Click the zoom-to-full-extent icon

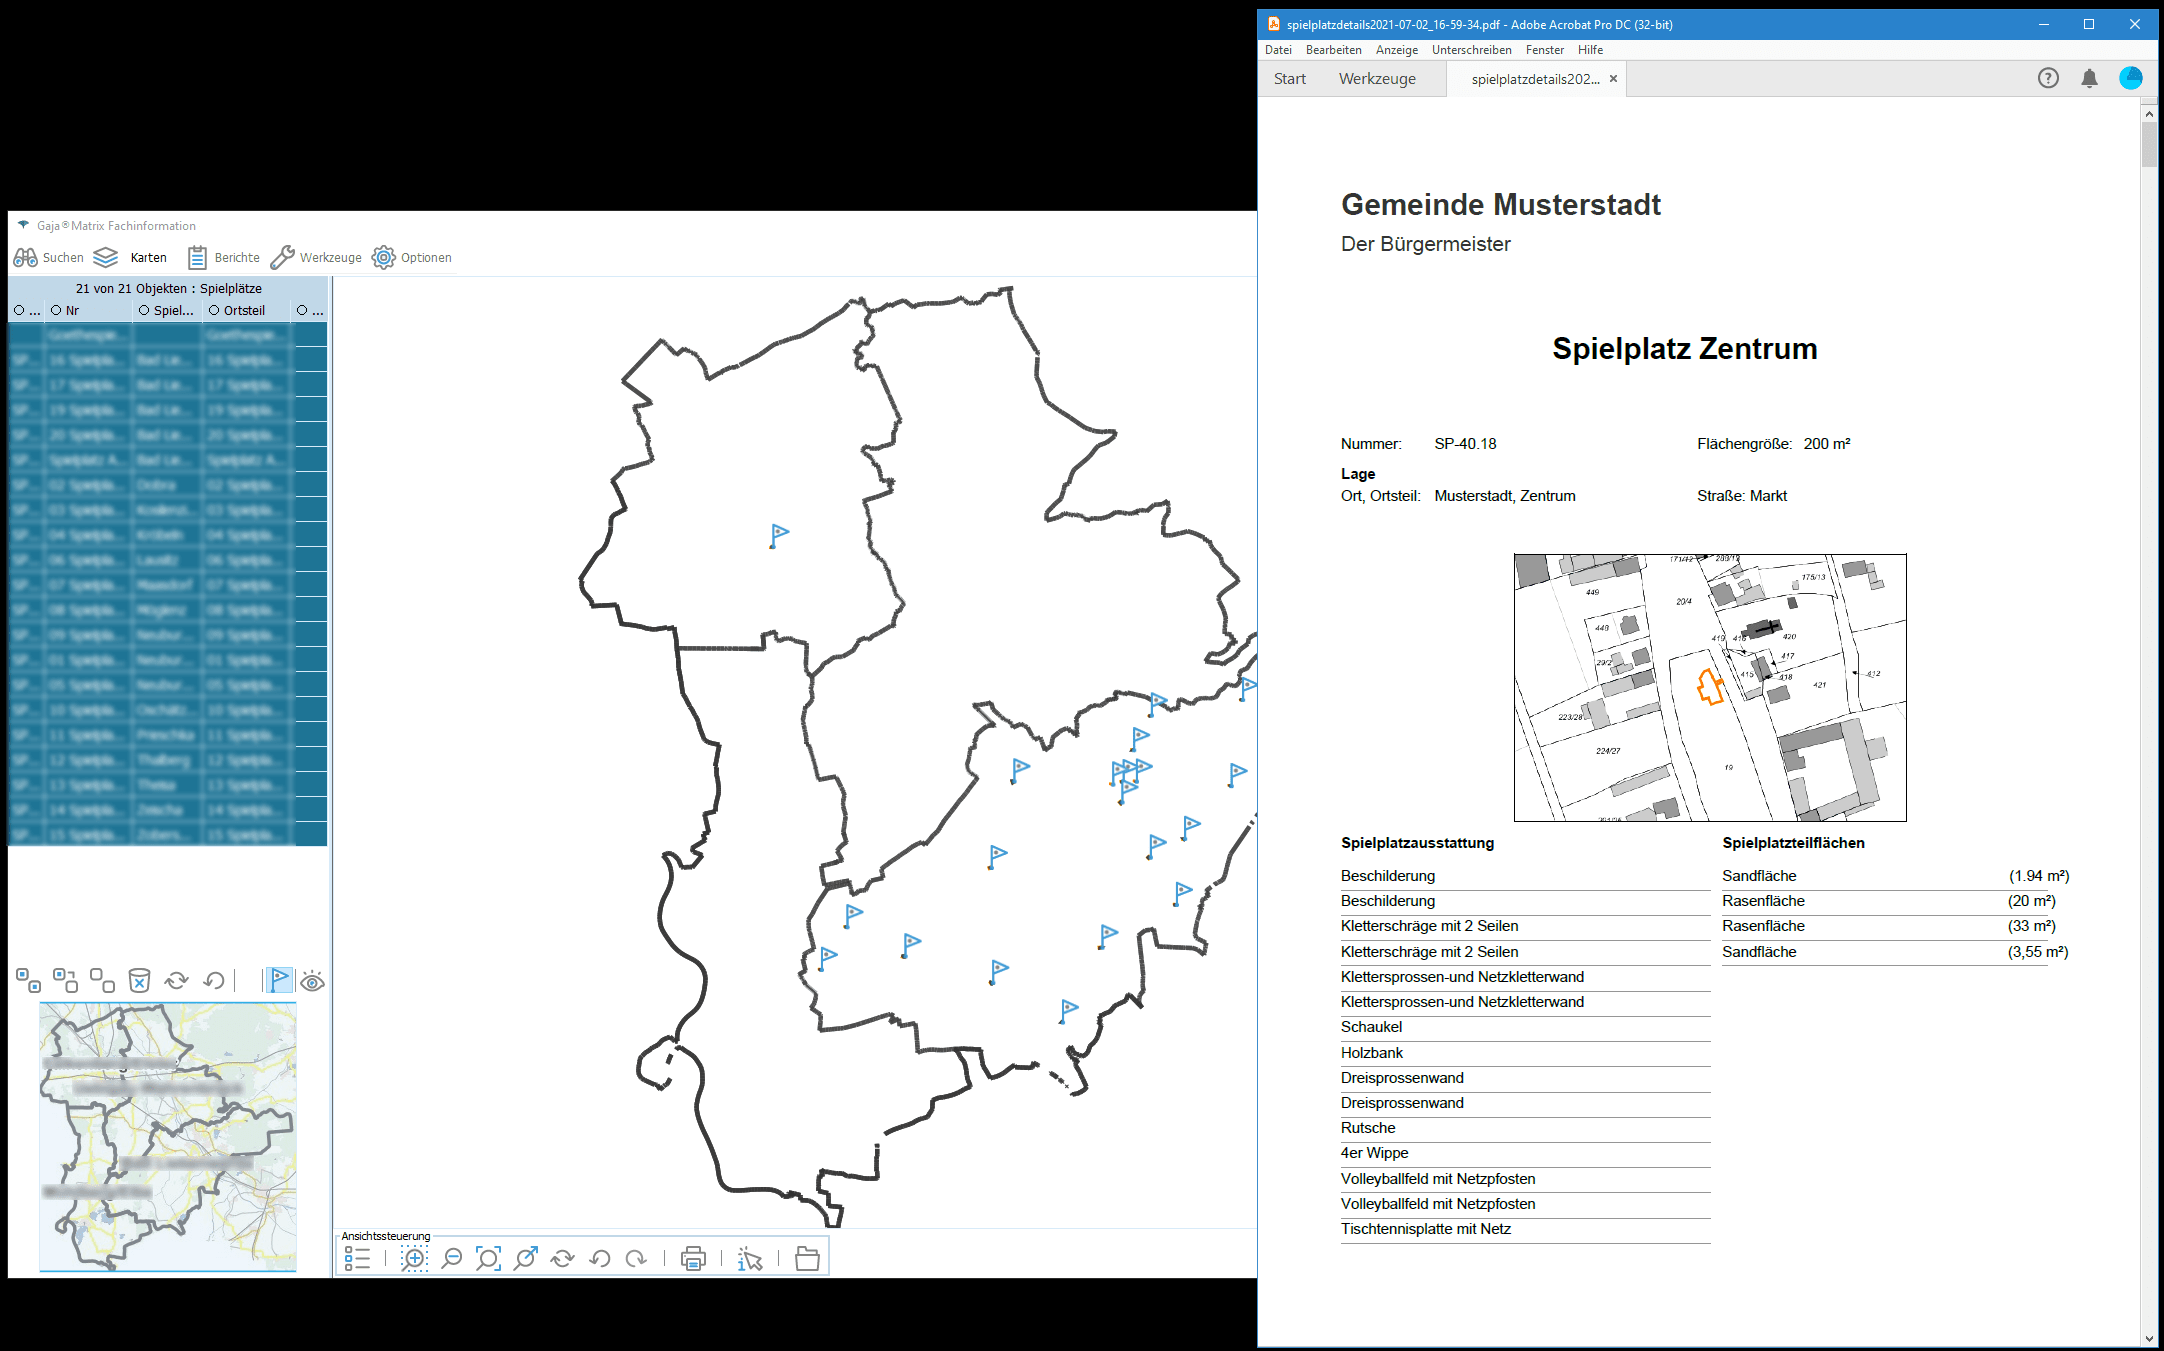click(x=488, y=1259)
